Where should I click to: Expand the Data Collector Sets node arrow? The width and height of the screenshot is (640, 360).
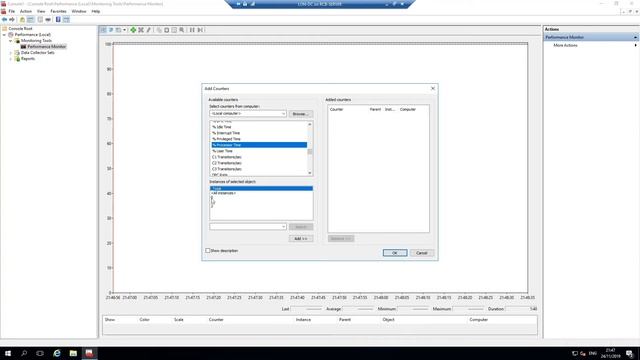tap(11, 53)
